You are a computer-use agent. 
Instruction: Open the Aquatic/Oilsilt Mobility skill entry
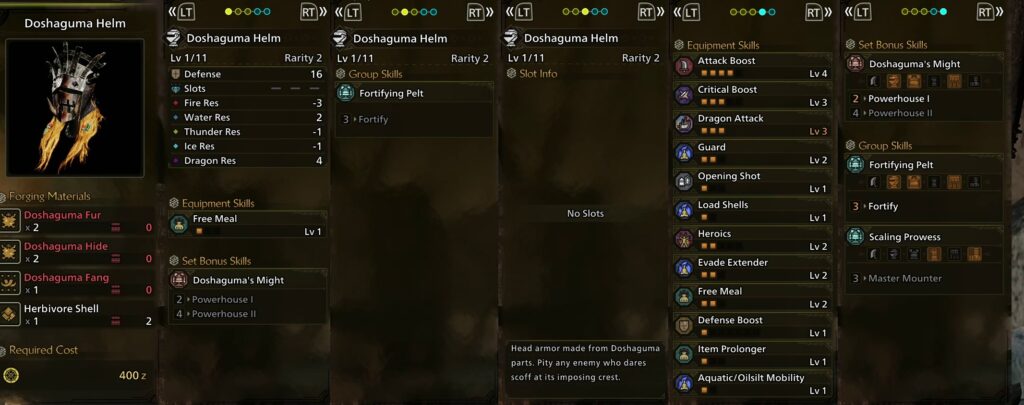point(752,383)
